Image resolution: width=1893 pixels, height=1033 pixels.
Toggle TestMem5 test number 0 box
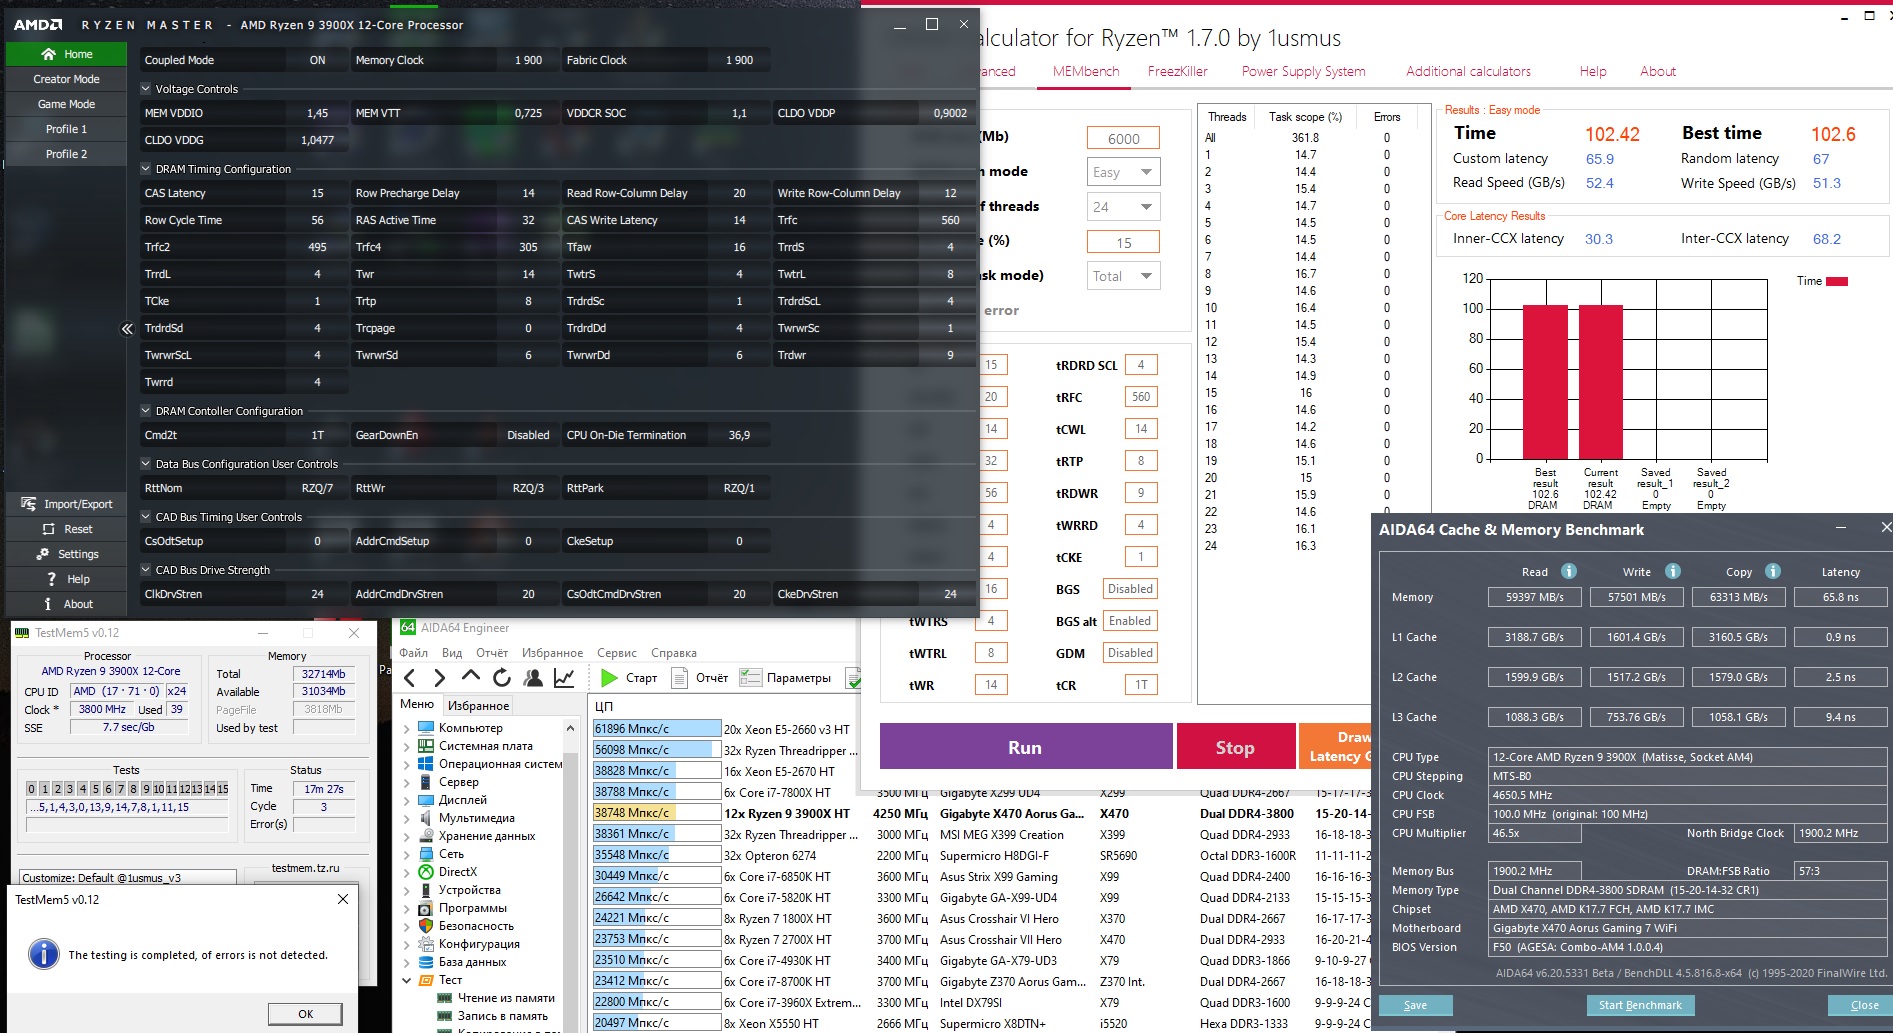tap(31, 789)
